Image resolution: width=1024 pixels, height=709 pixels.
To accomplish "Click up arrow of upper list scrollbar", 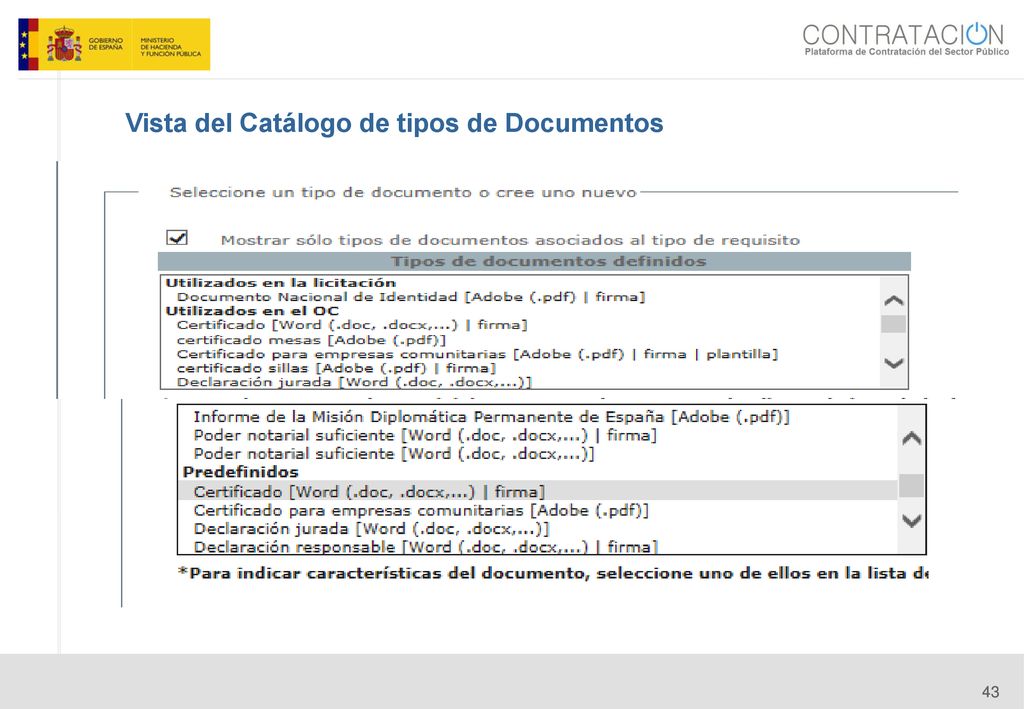I will click(x=893, y=300).
